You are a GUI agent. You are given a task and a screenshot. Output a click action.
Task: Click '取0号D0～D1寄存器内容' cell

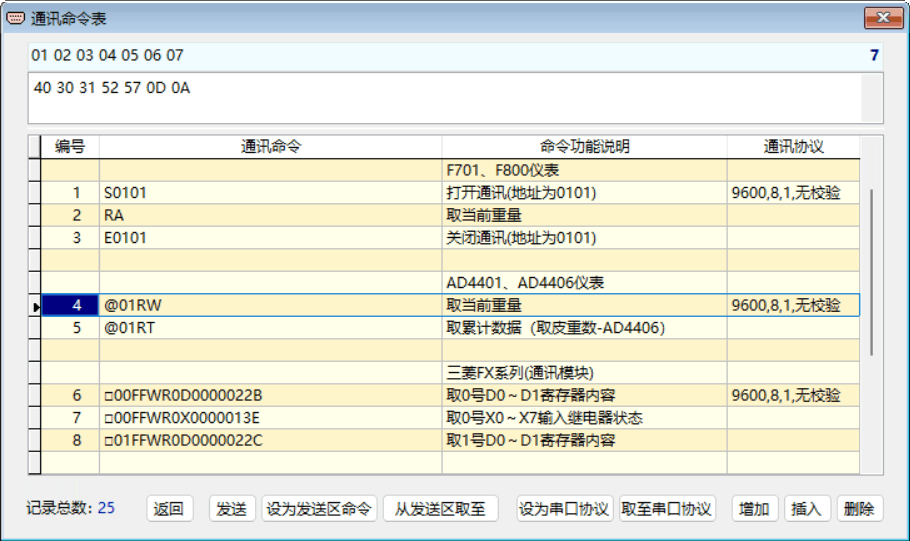point(584,395)
